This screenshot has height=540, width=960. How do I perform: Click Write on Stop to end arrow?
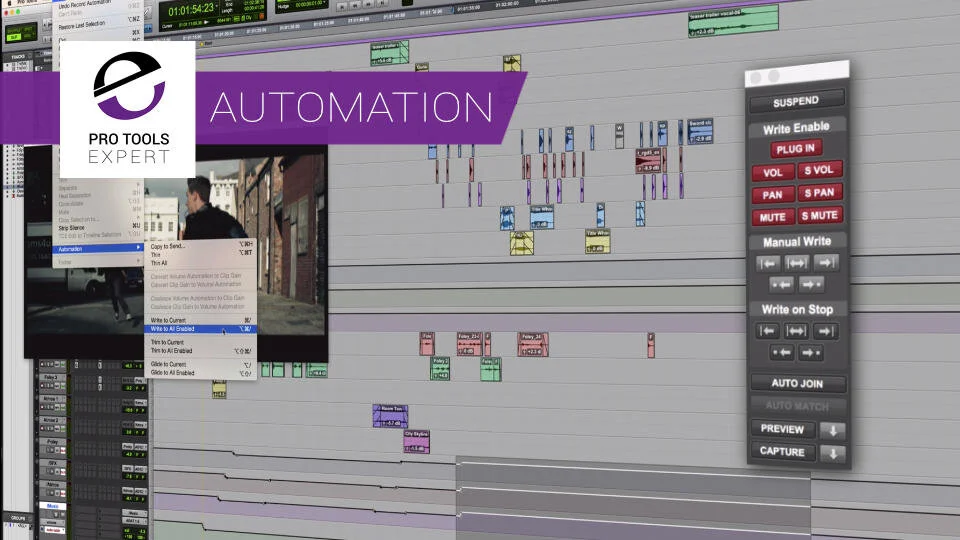pos(825,331)
